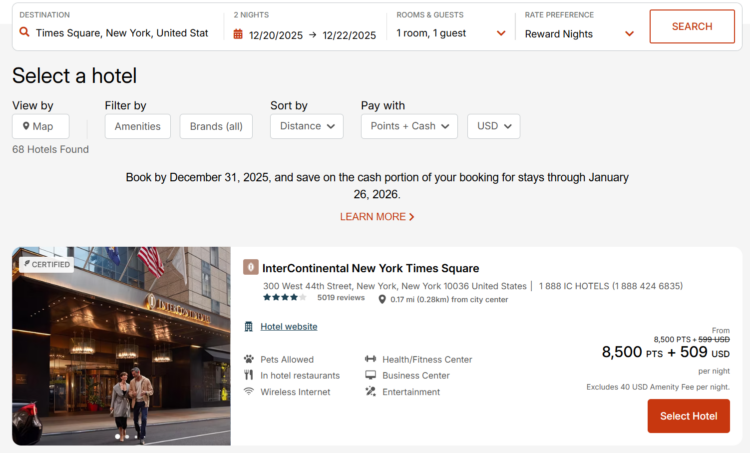Click the 68 Hotels Found text
750x453 pixels.
[x=50, y=149]
